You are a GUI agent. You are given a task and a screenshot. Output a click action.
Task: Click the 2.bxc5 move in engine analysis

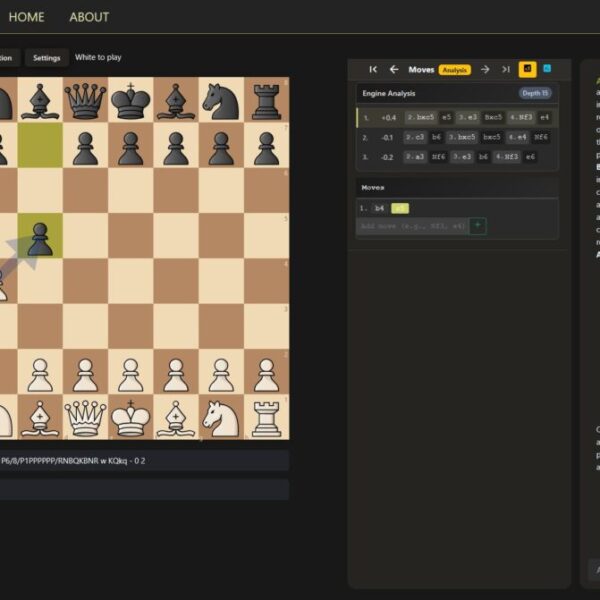(420, 117)
